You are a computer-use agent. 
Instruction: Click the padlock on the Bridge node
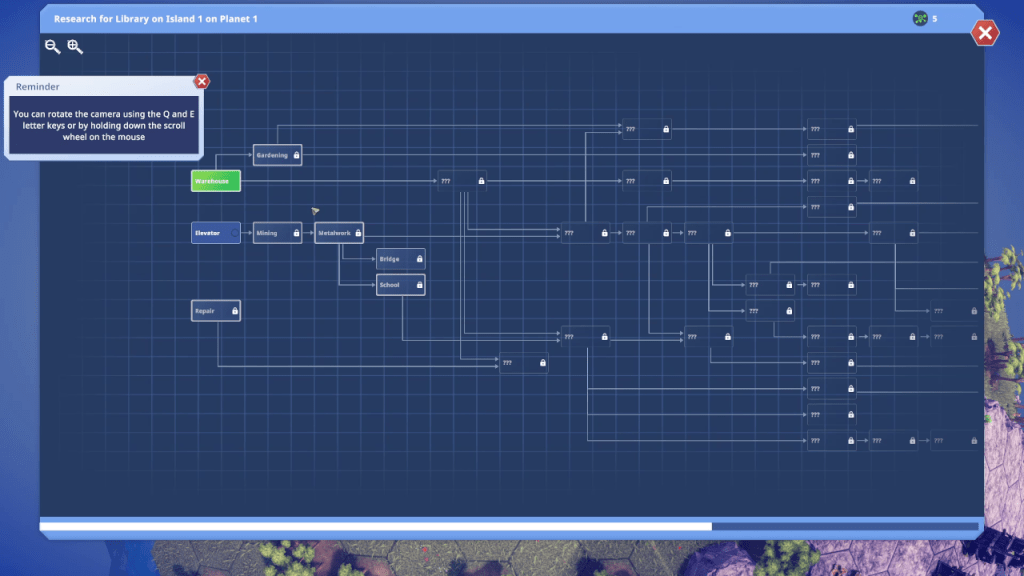[419, 260]
